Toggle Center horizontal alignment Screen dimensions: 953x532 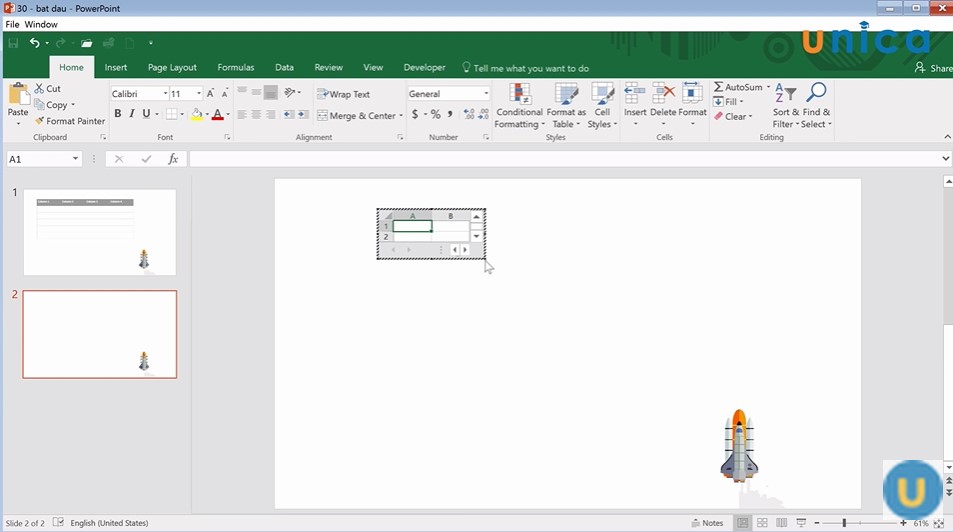pos(256,114)
